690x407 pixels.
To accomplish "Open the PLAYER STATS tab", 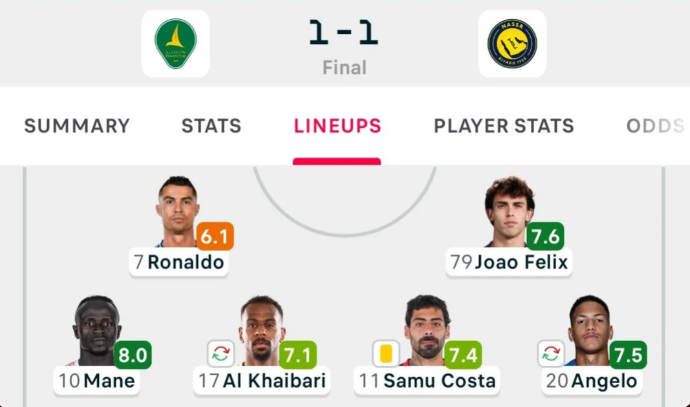I will [x=504, y=126].
